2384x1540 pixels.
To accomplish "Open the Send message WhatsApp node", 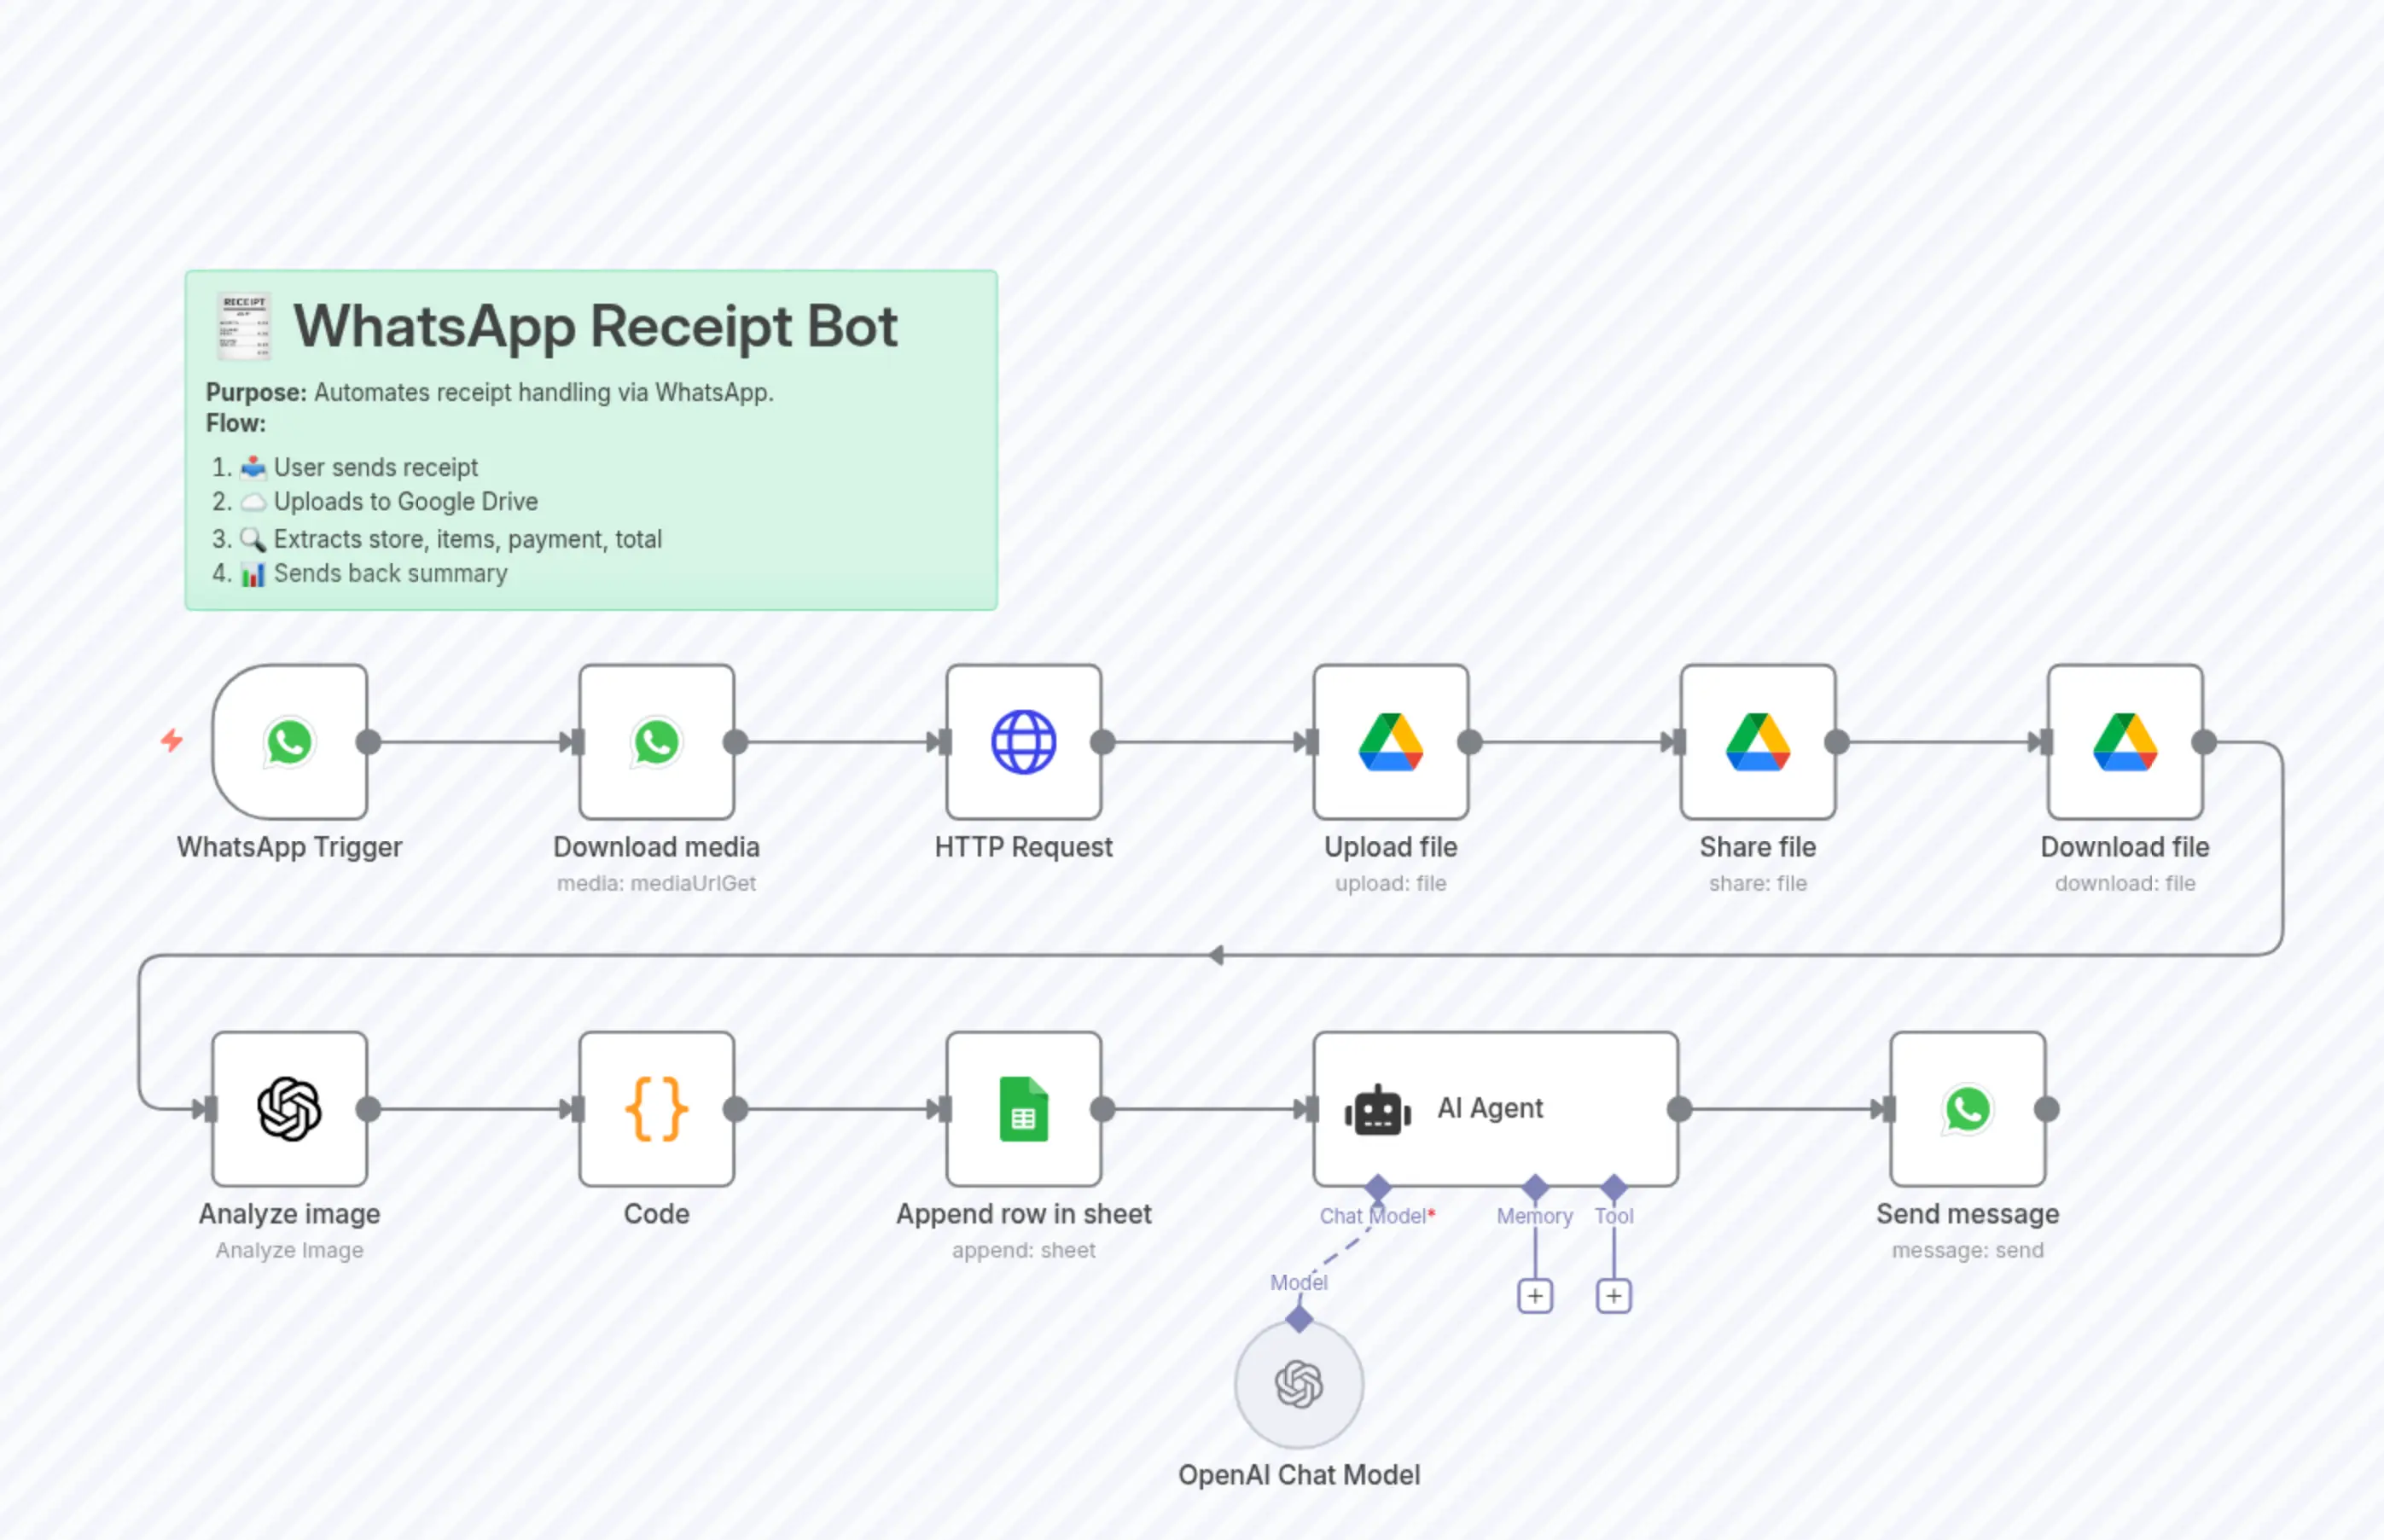I will pyautogui.click(x=1966, y=1108).
